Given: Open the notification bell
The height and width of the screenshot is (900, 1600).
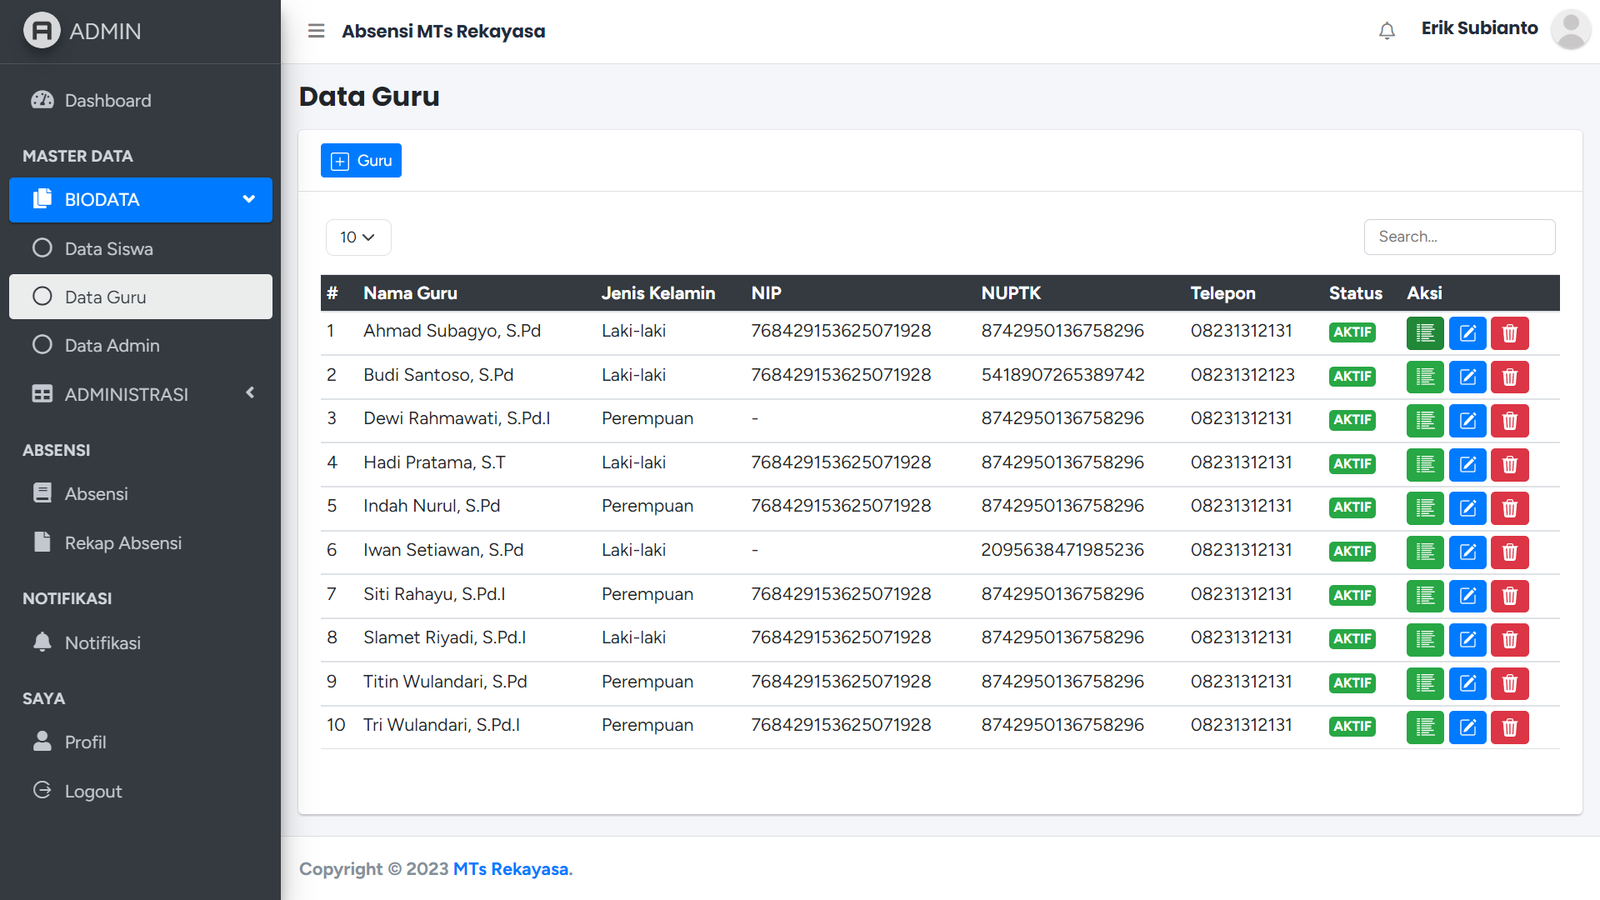Looking at the screenshot, I should coord(1386,31).
